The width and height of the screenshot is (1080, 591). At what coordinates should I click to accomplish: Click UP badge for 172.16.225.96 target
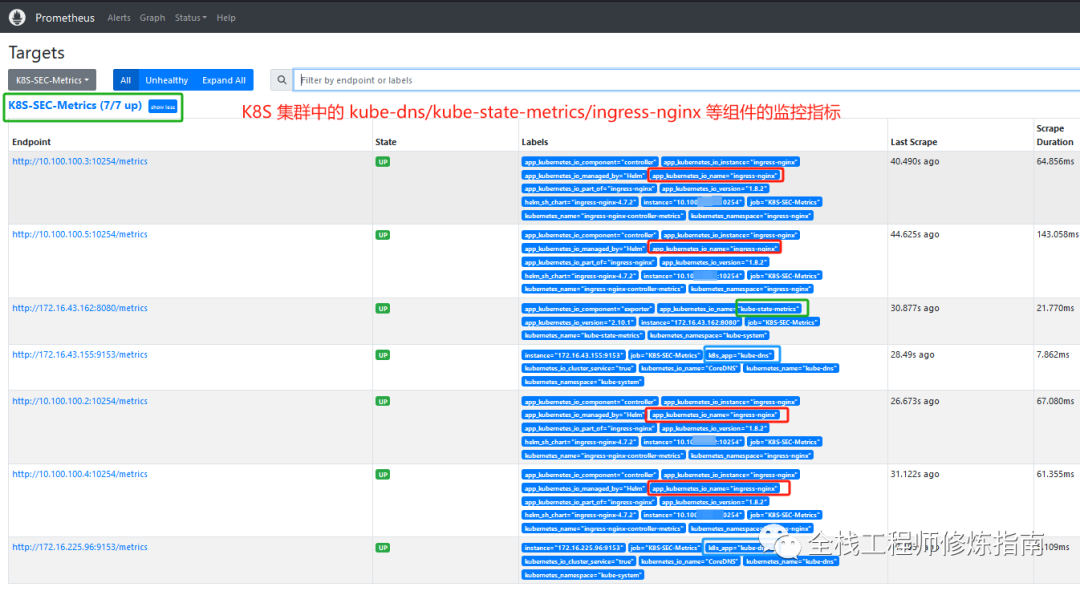[x=383, y=548]
